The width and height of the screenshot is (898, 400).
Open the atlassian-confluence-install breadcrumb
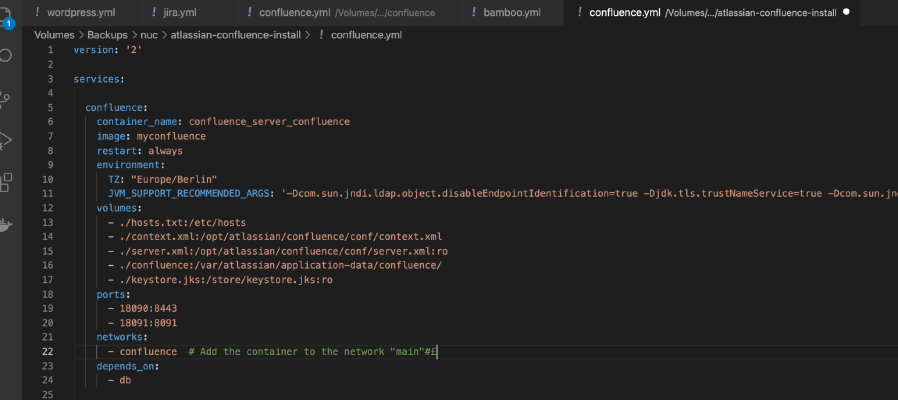(235, 35)
